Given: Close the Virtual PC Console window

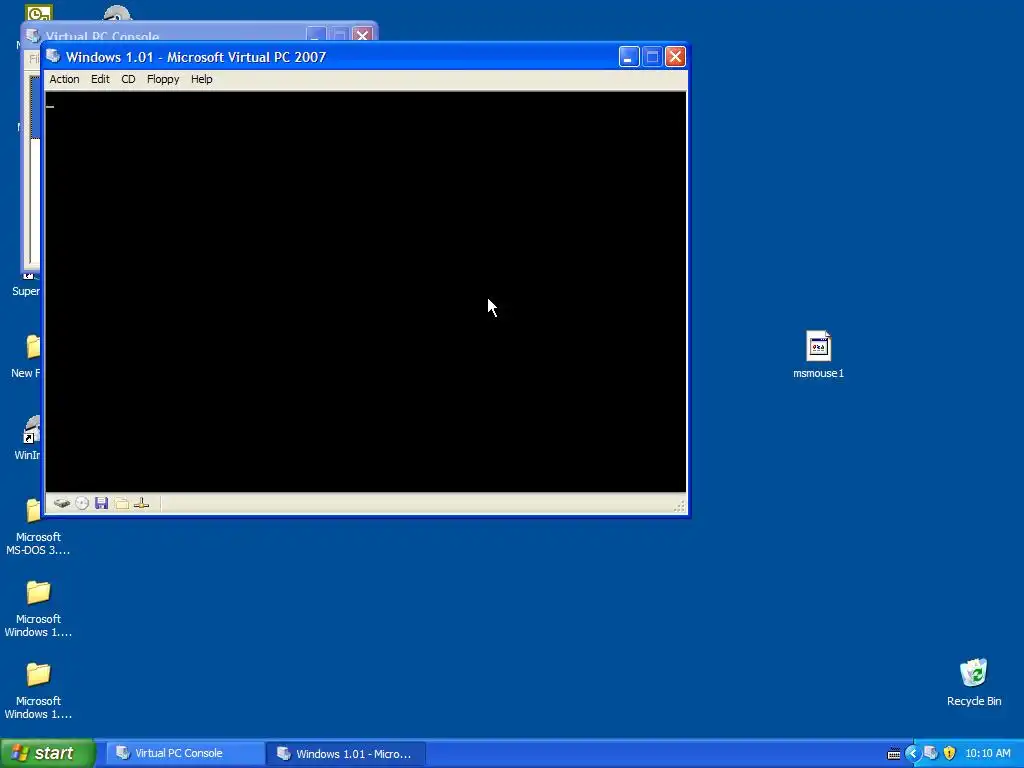Looking at the screenshot, I should pyautogui.click(x=362, y=34).
